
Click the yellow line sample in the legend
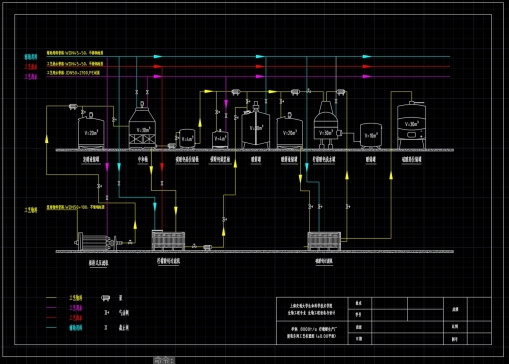(51, 298)
